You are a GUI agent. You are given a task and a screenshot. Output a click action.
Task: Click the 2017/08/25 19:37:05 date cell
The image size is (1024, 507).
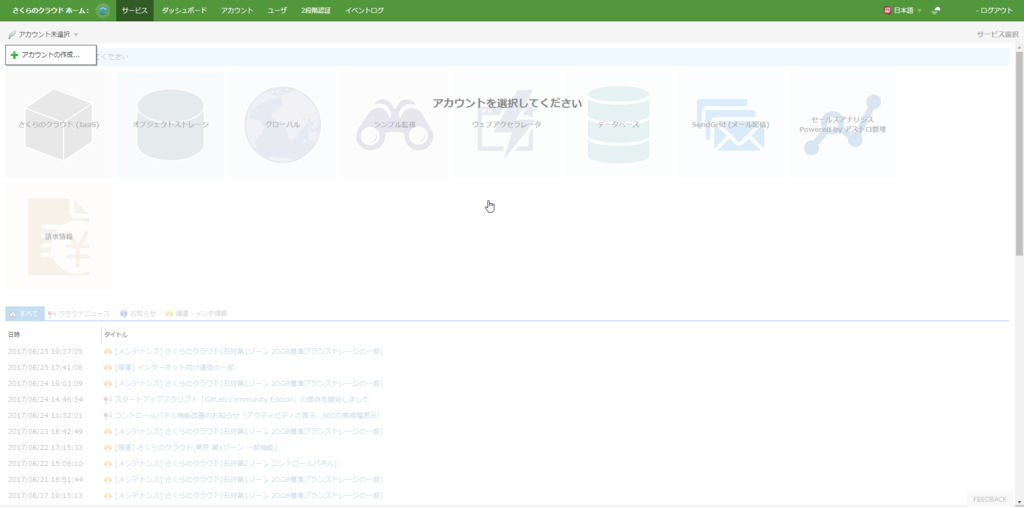(45, 352)
